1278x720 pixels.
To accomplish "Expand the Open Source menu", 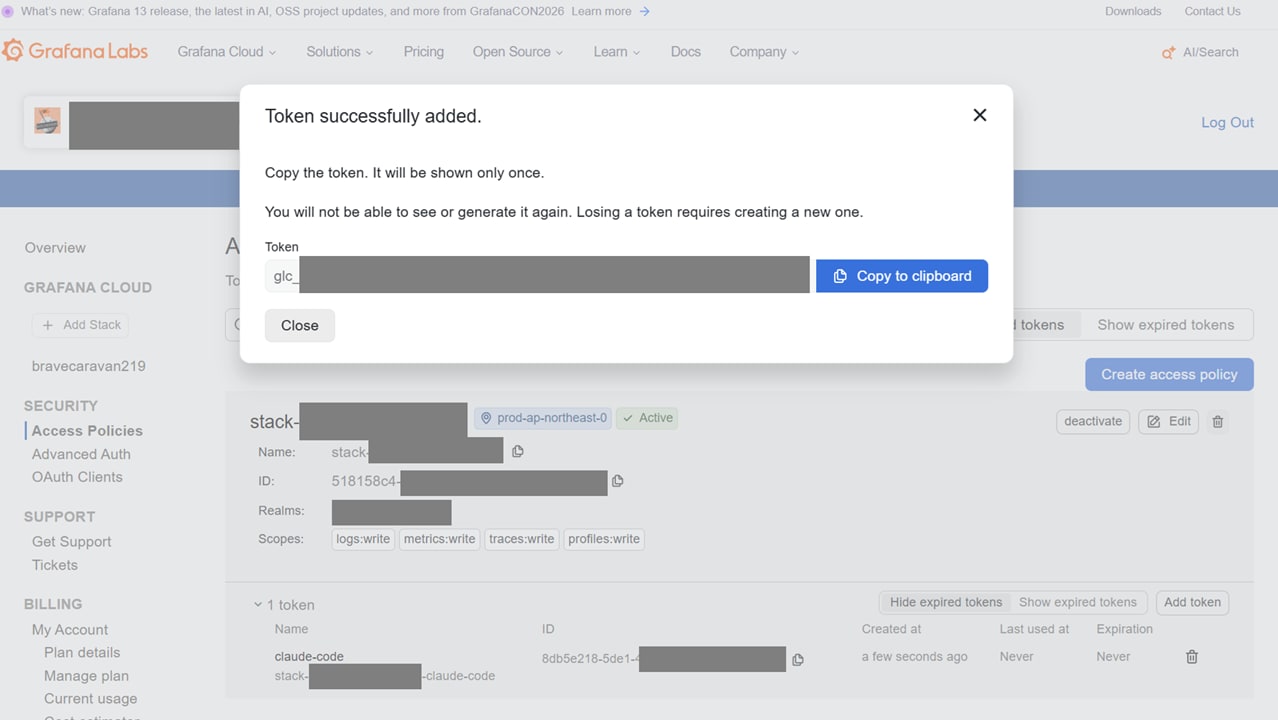I will (x=518, y=52).
